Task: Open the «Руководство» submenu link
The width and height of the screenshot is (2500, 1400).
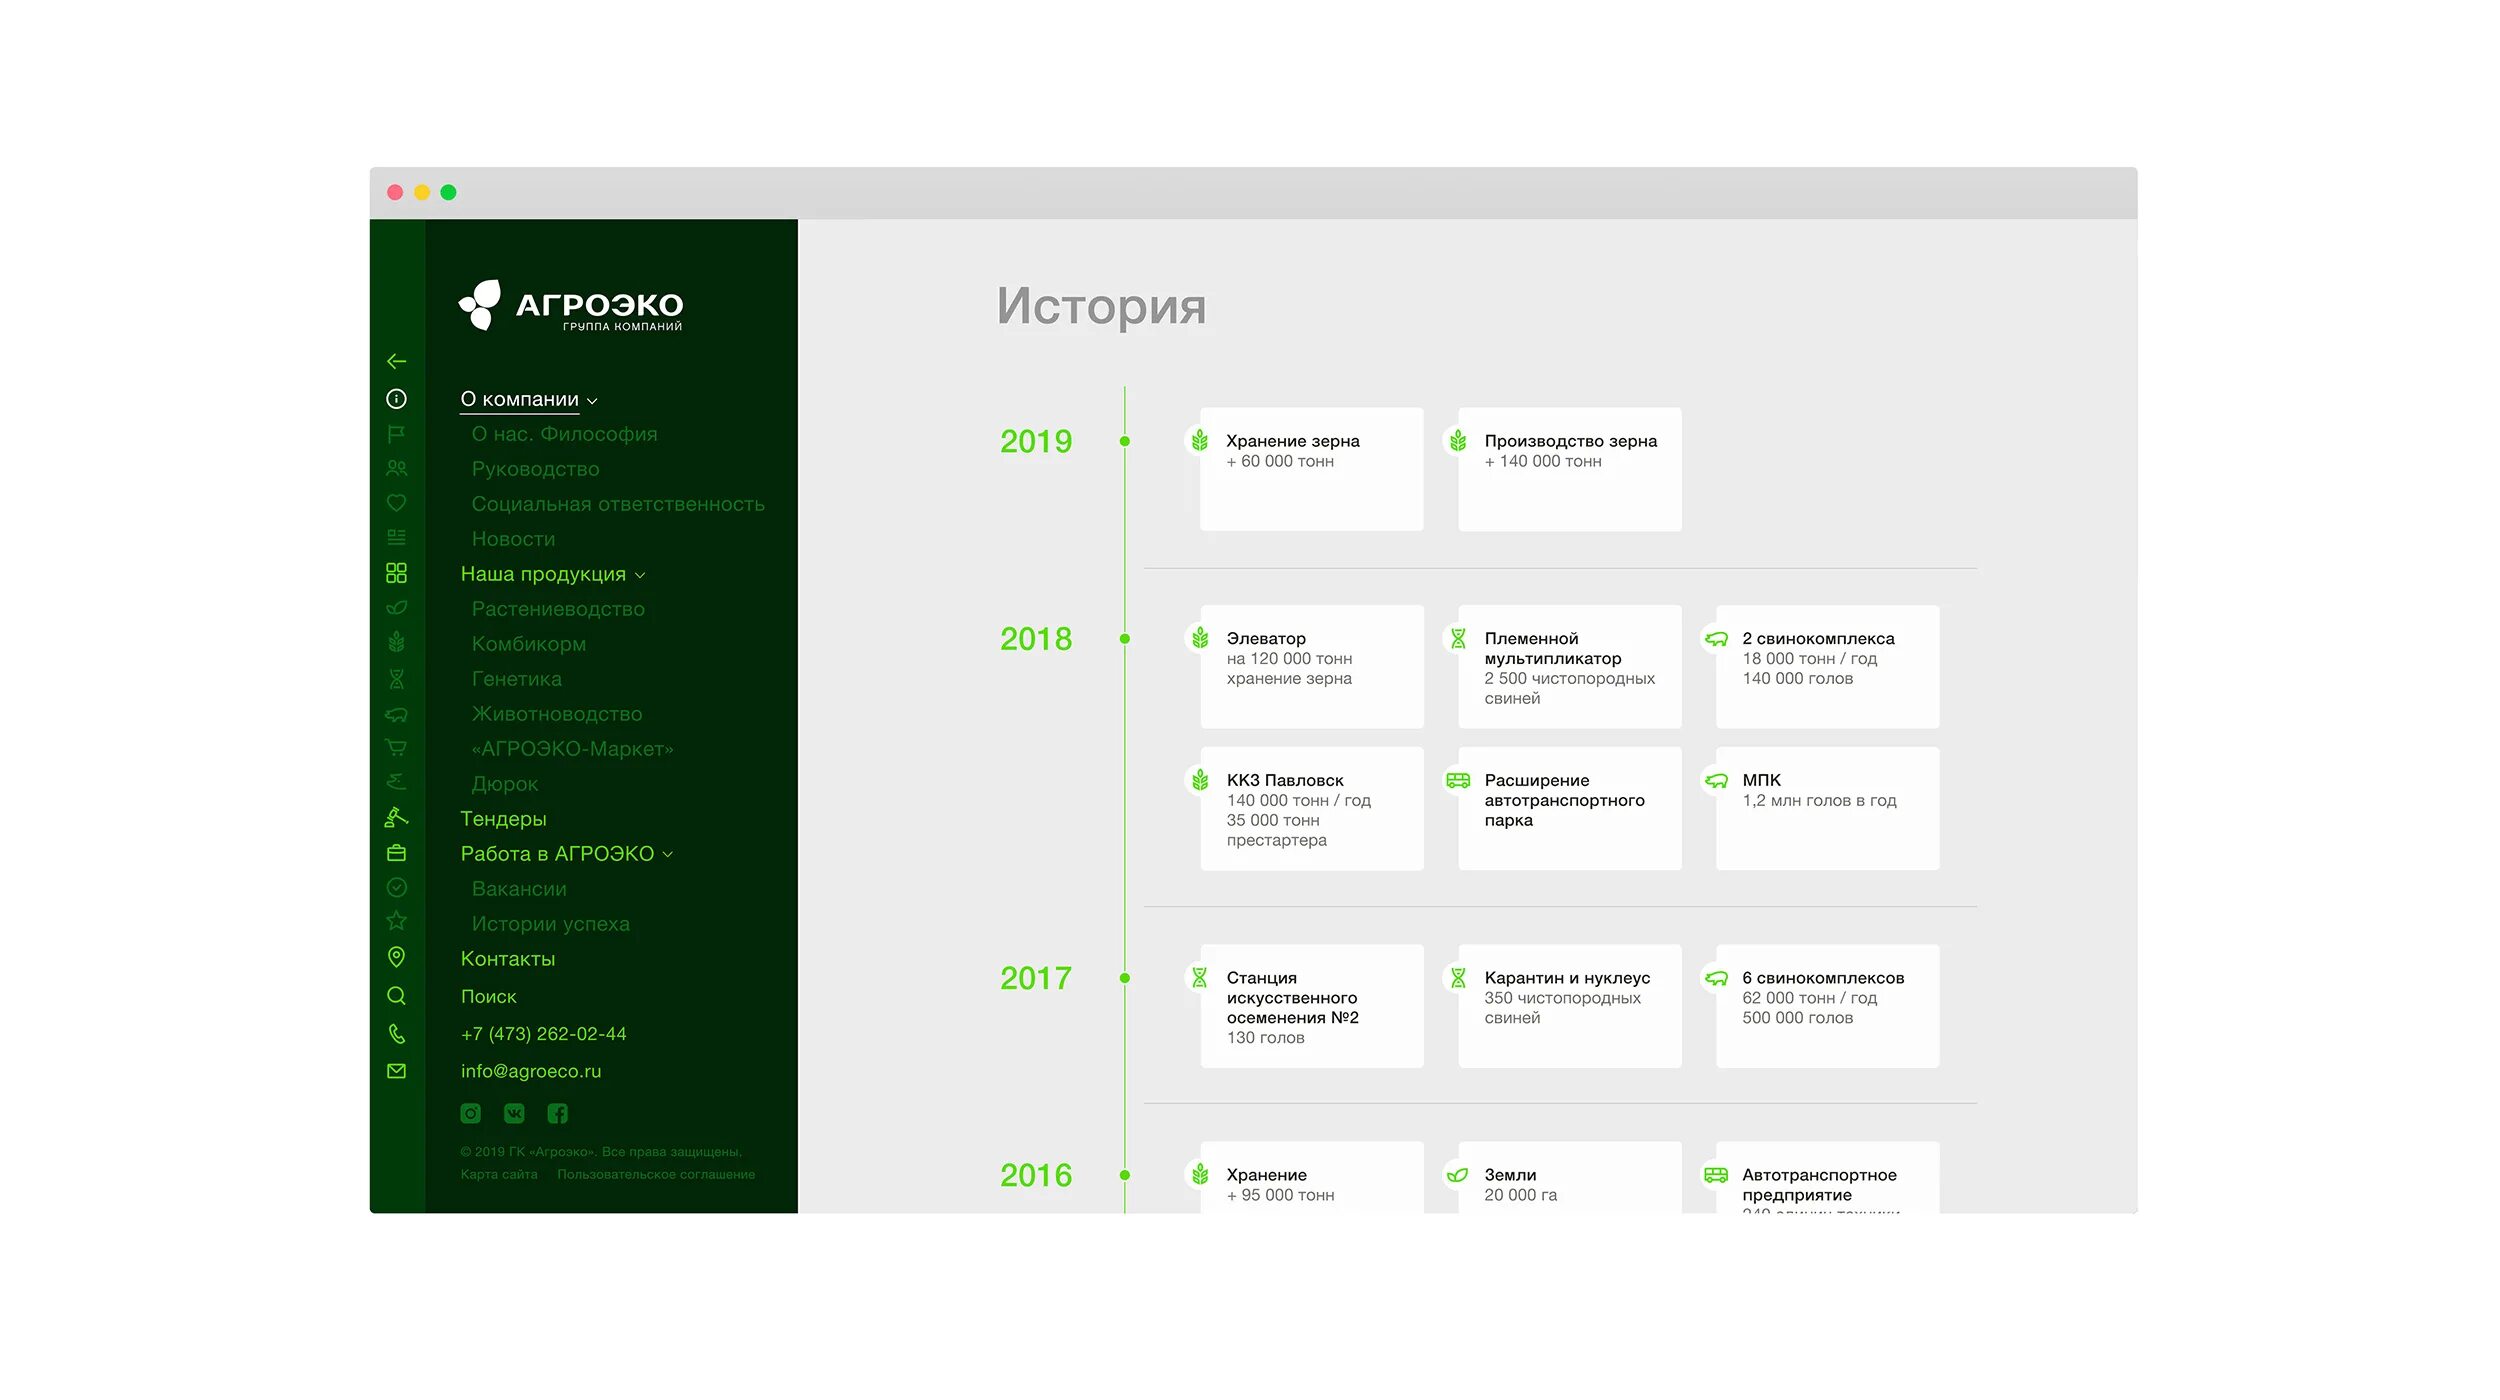Action: [535, 469]
